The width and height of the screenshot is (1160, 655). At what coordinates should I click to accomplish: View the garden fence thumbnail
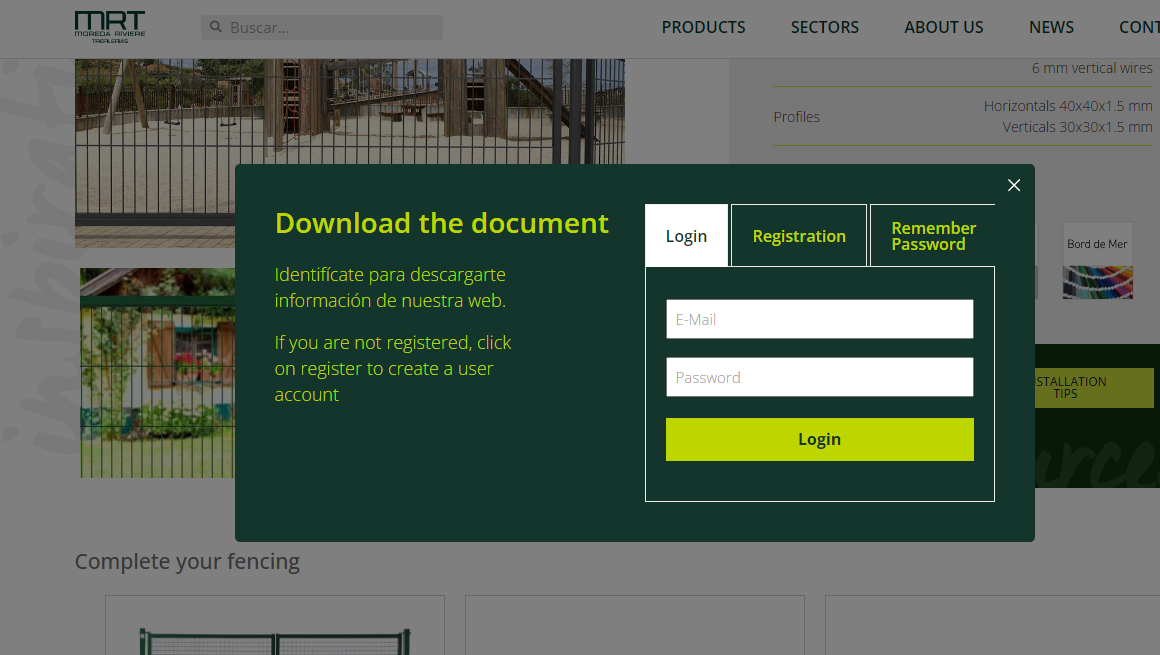[x=158, y=373]
